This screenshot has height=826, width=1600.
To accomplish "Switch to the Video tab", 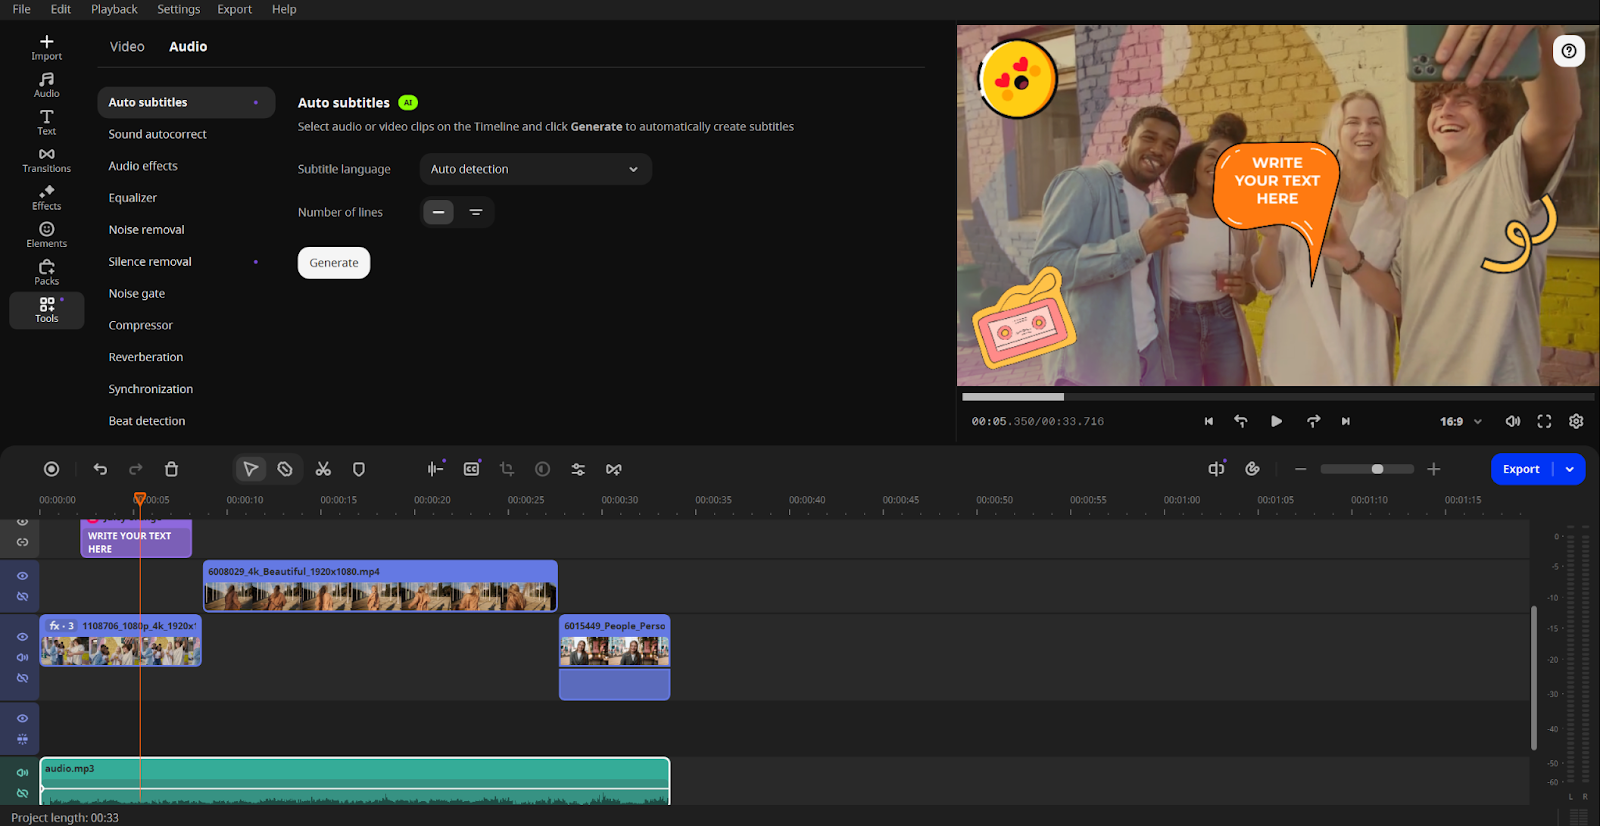I will 127,47.
